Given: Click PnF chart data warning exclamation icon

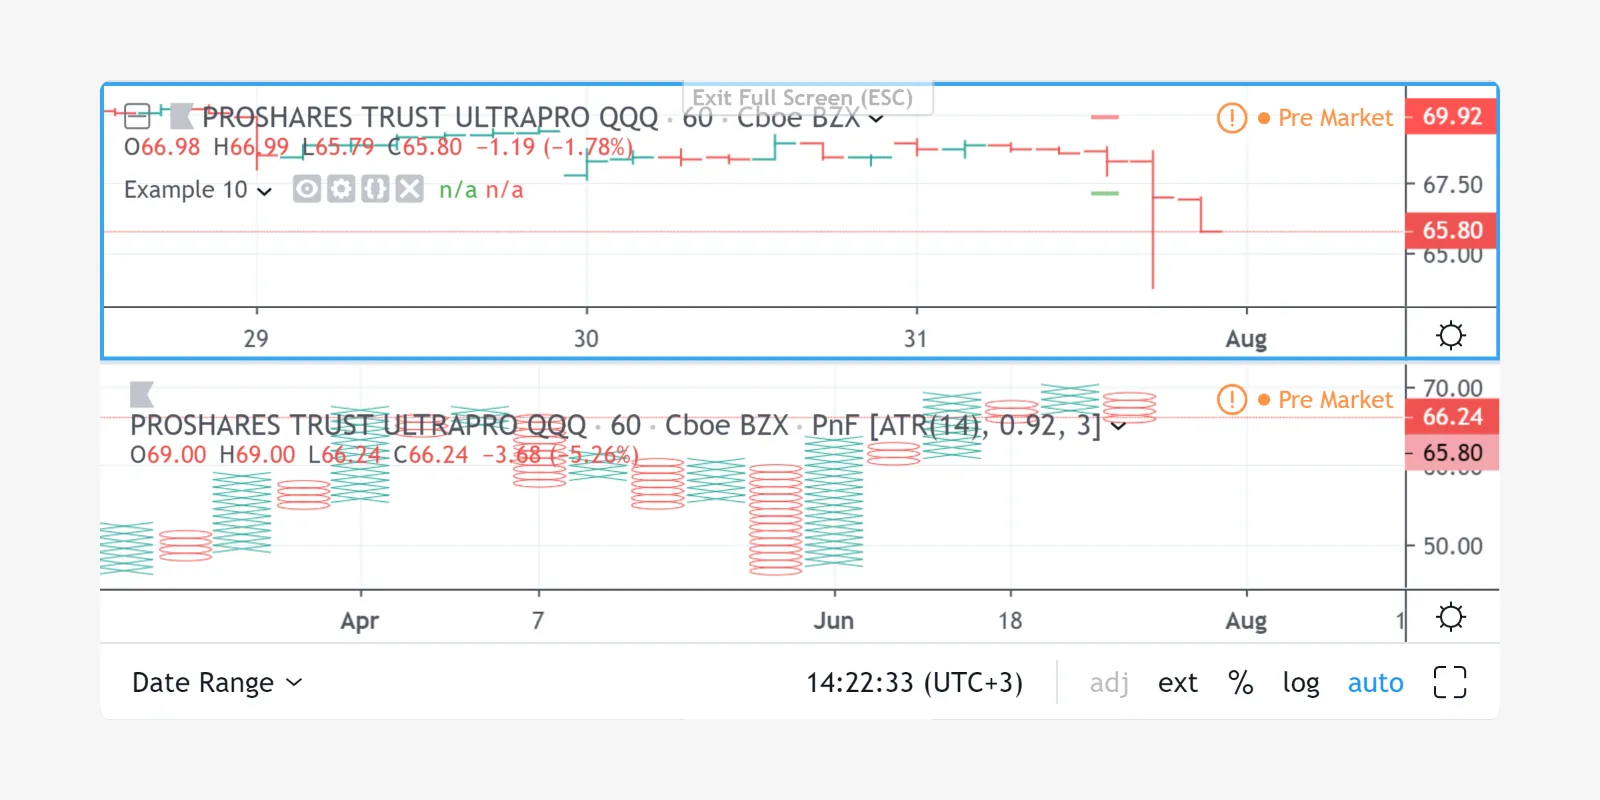Looking at the screenshot, I should [1232, 400].
